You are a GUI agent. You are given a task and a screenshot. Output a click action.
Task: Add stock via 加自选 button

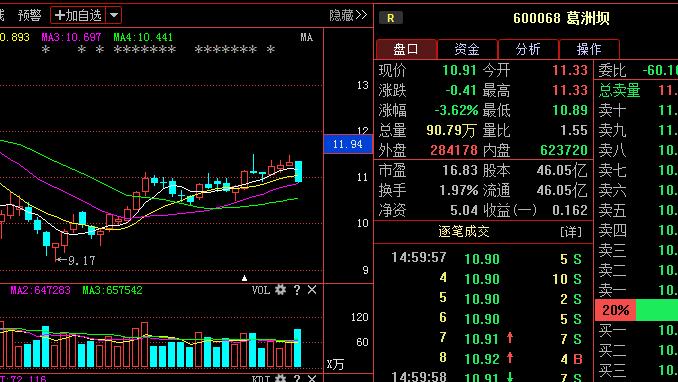tap(78, 16)
